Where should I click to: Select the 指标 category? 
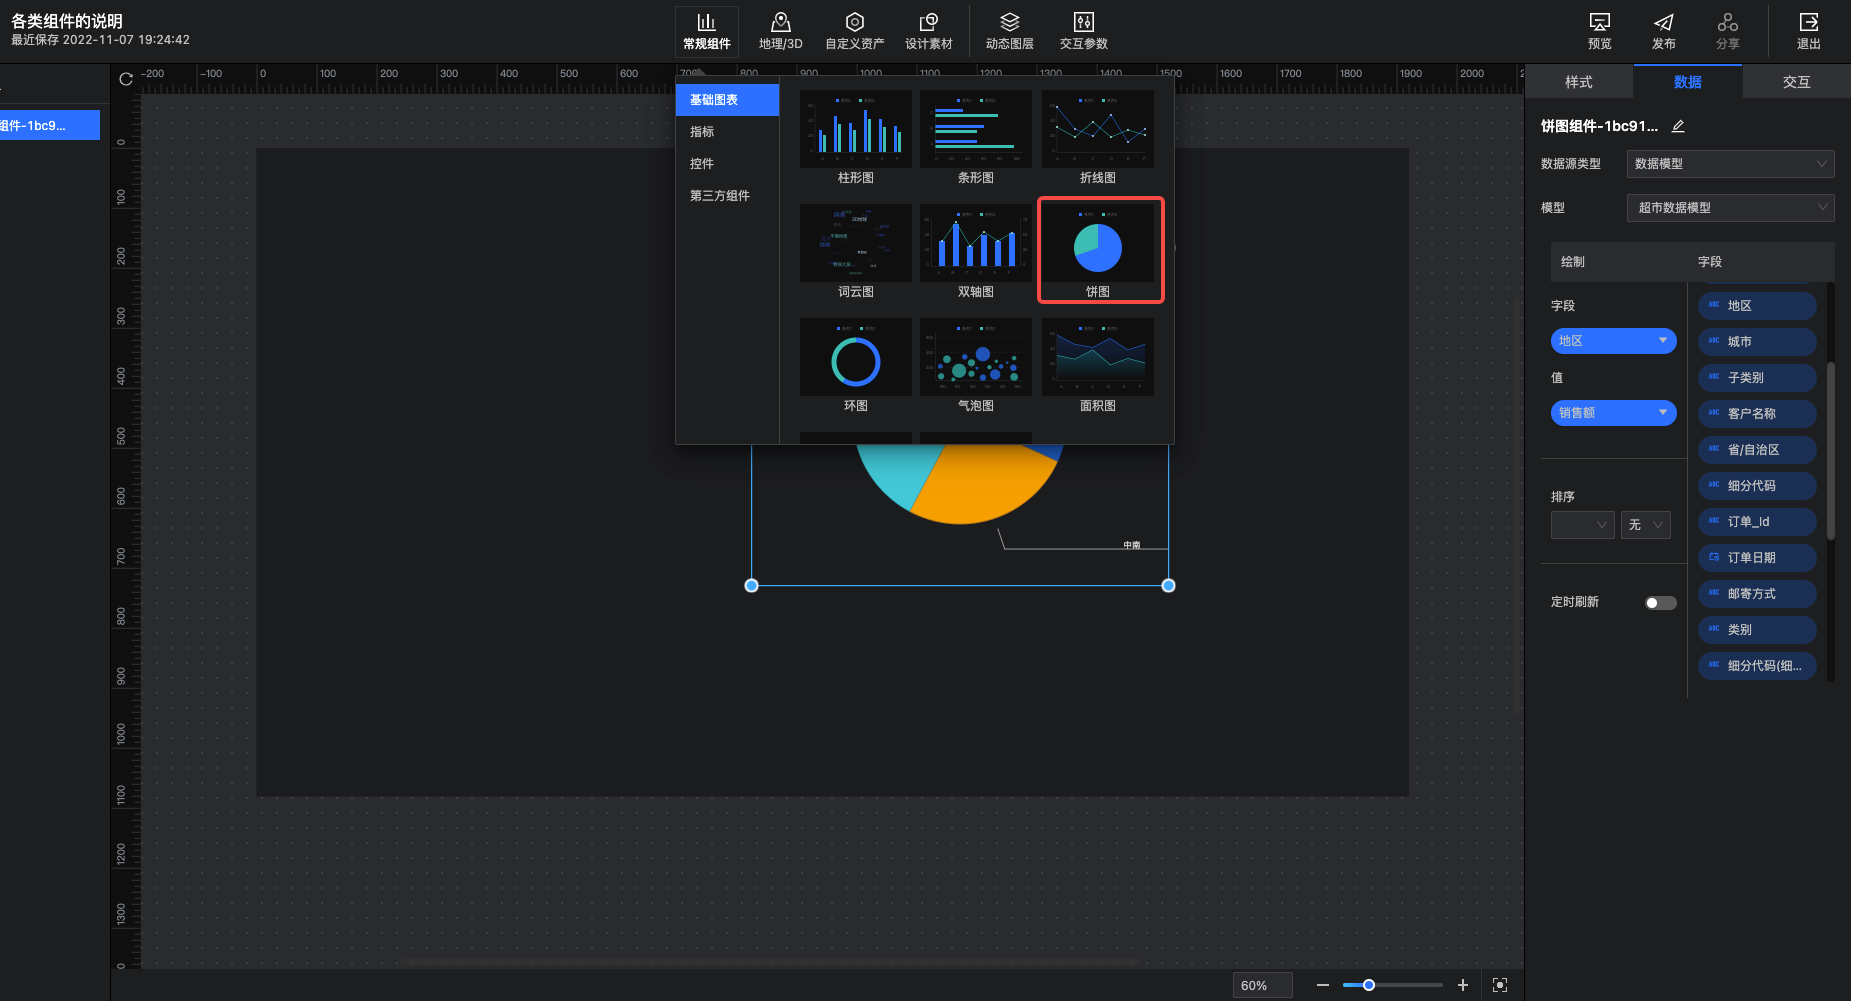tap(728, 132)
